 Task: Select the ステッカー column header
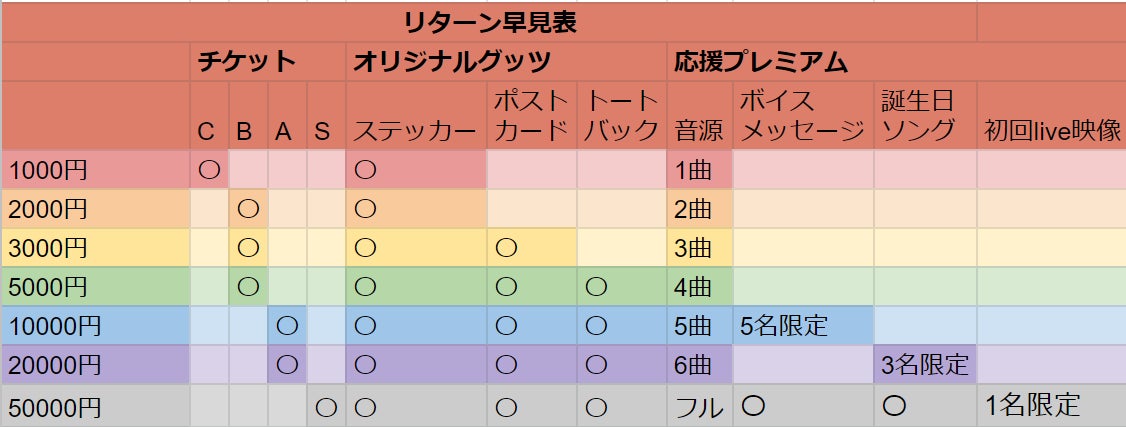click(x=415, y=130)
